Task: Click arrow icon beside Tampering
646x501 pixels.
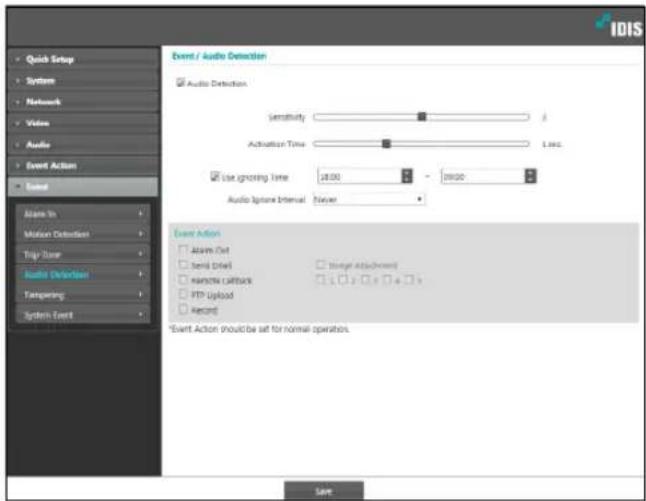Action: 140,294
